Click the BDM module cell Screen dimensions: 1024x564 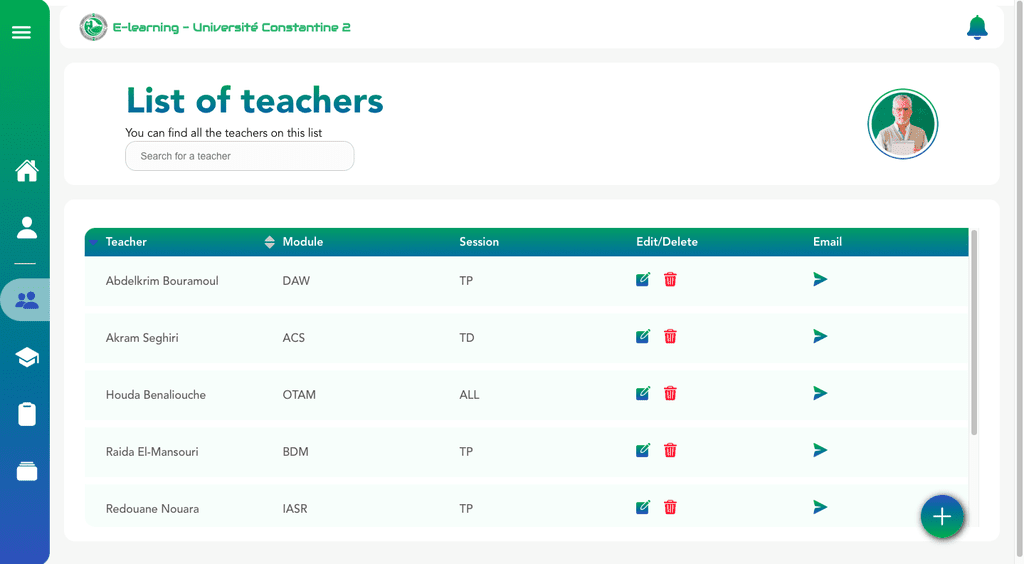point(295,451)
